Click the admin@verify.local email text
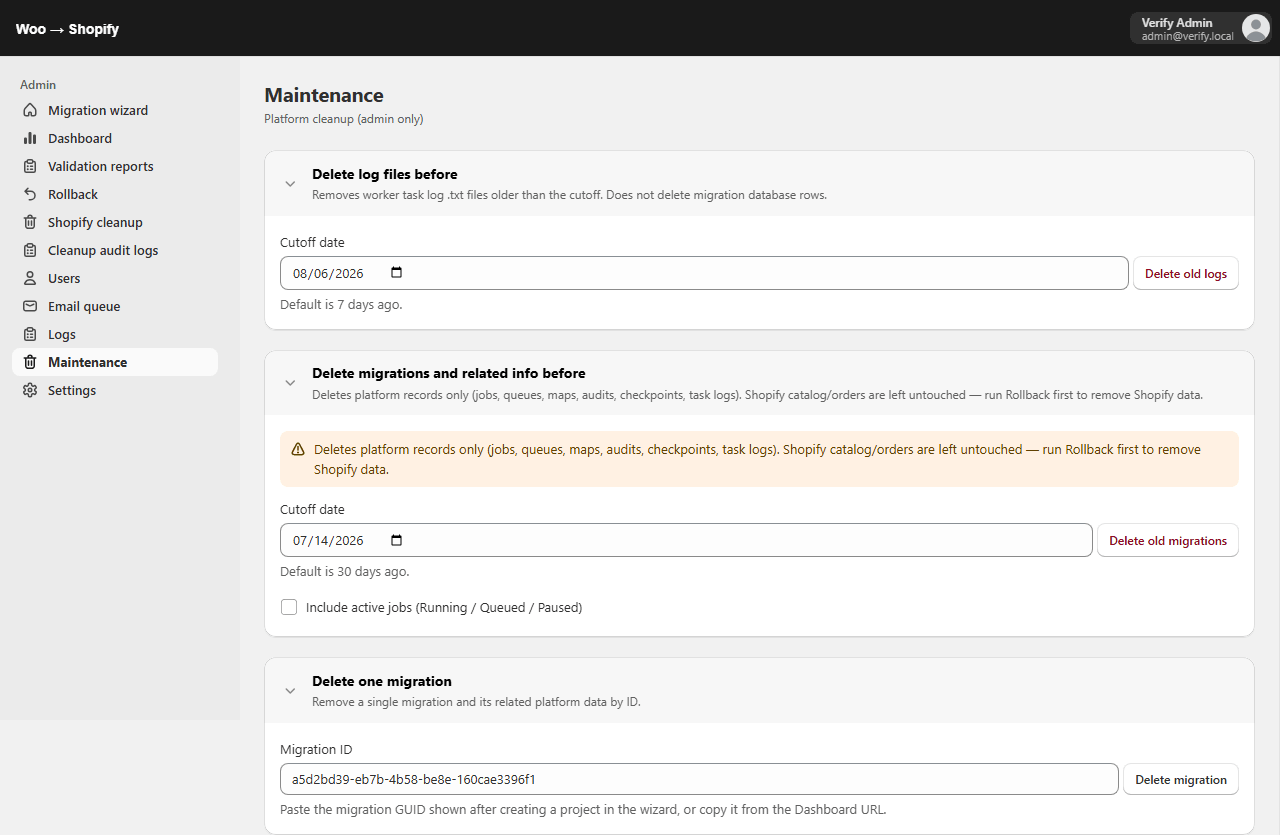This screenshot has height=835, width=1280. coord(1188,36)
